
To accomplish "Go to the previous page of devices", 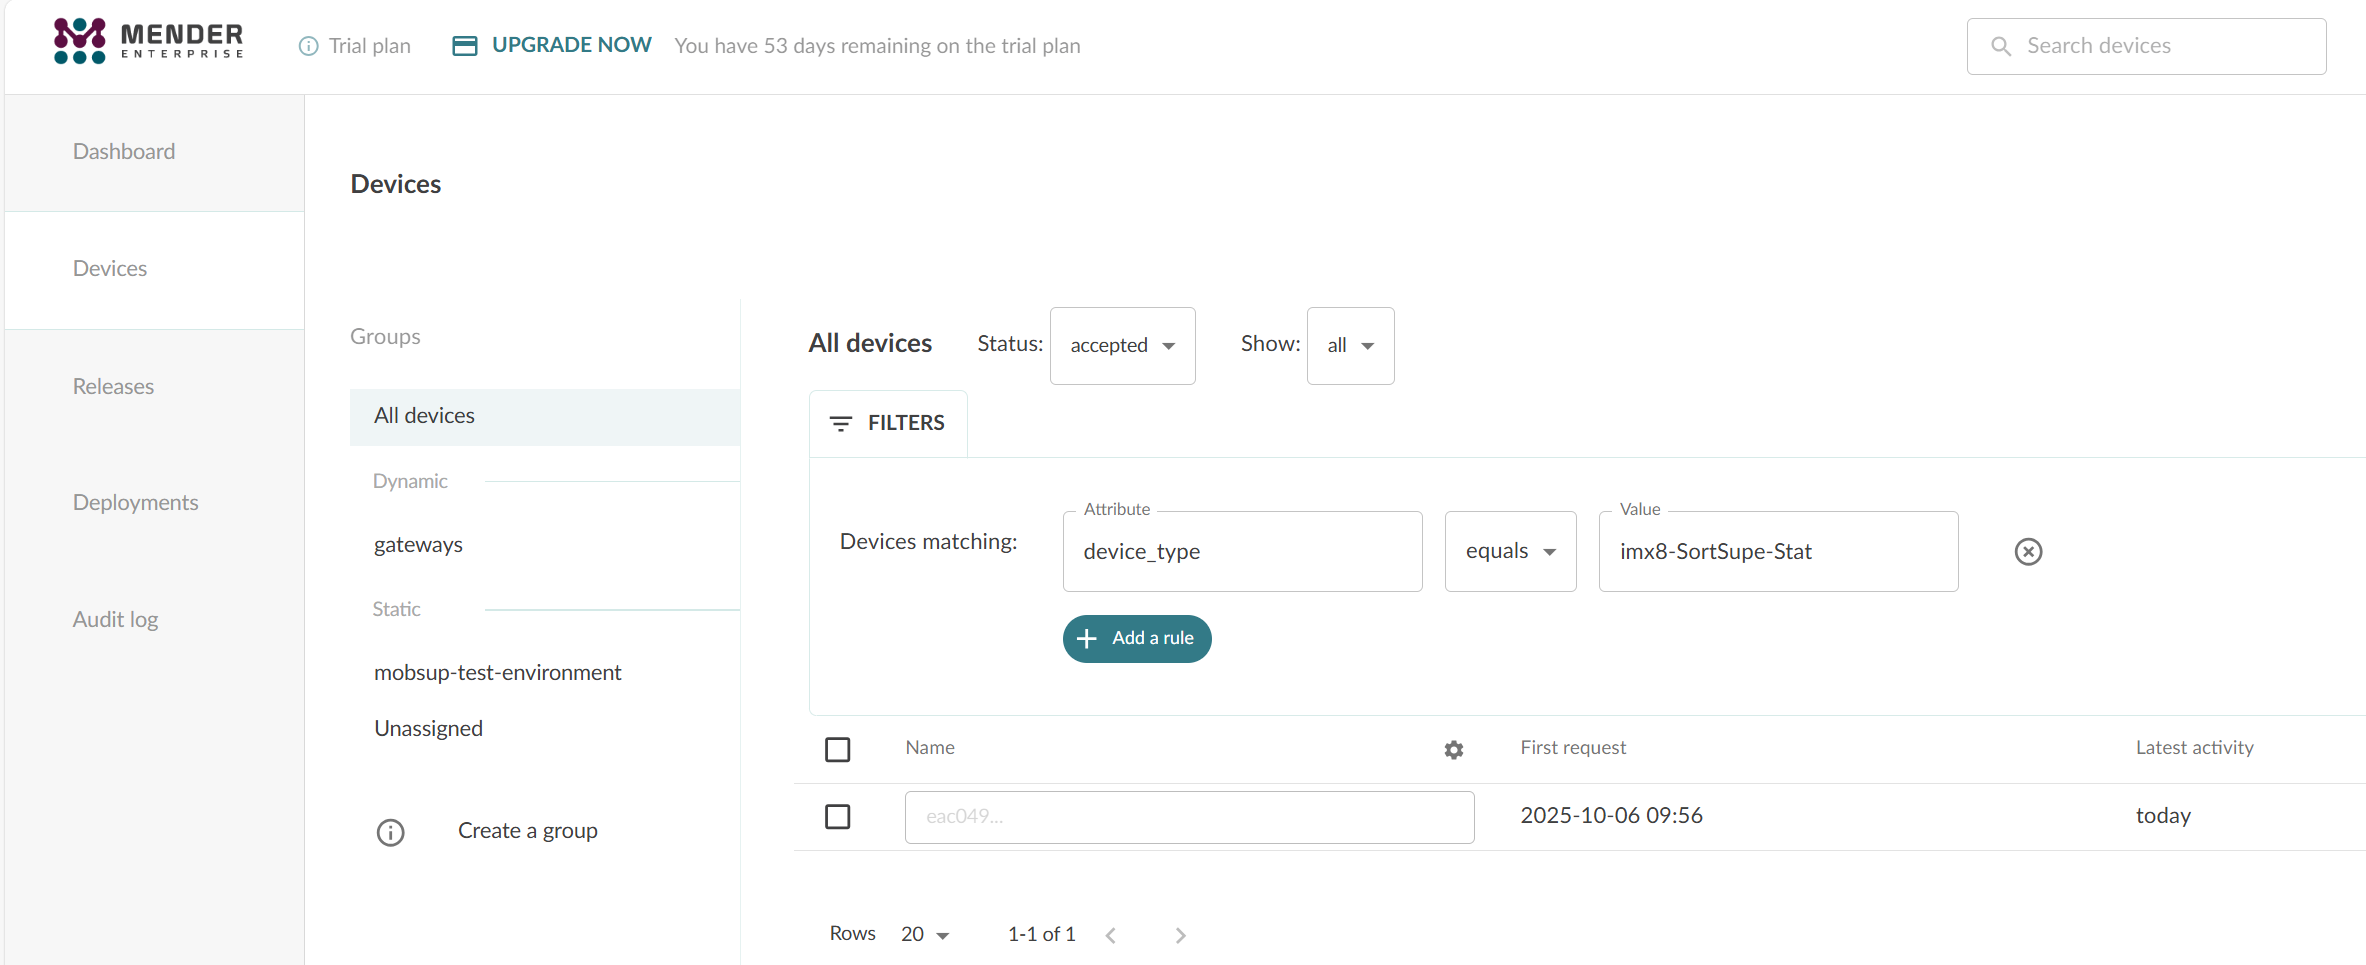I will [x=1111, y=936].
